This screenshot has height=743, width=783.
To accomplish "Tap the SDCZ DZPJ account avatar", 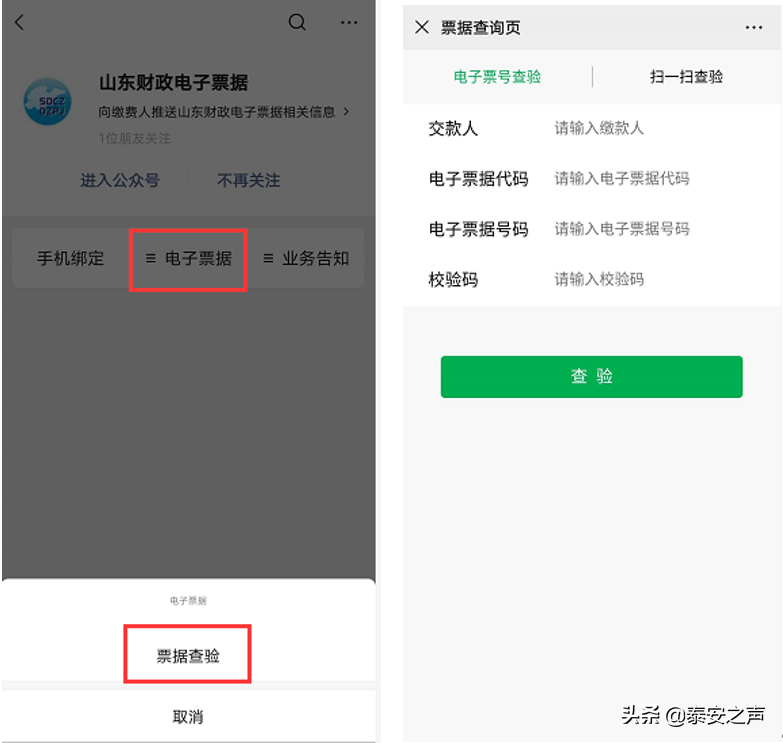I will point(48,101).
